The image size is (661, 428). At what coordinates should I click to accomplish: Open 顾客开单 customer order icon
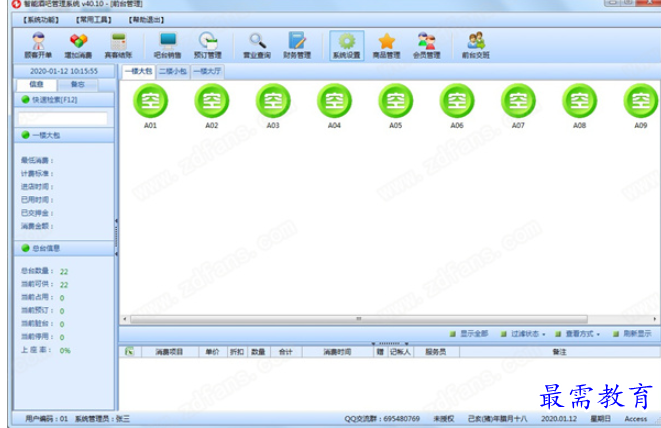click(38, 46)
